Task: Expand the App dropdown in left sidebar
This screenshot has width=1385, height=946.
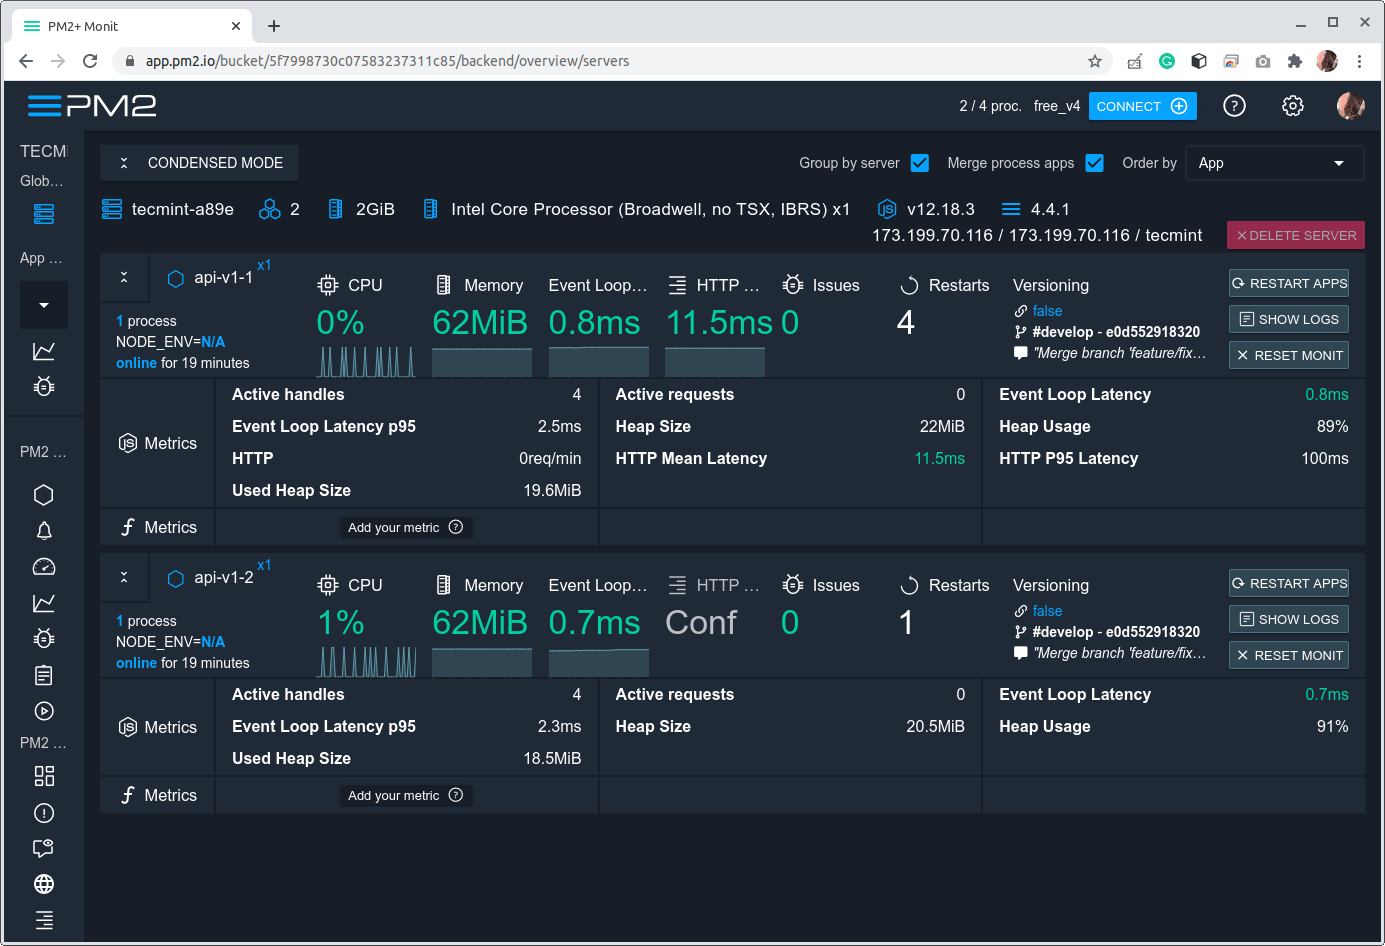Action: click(x=43, y=304)
